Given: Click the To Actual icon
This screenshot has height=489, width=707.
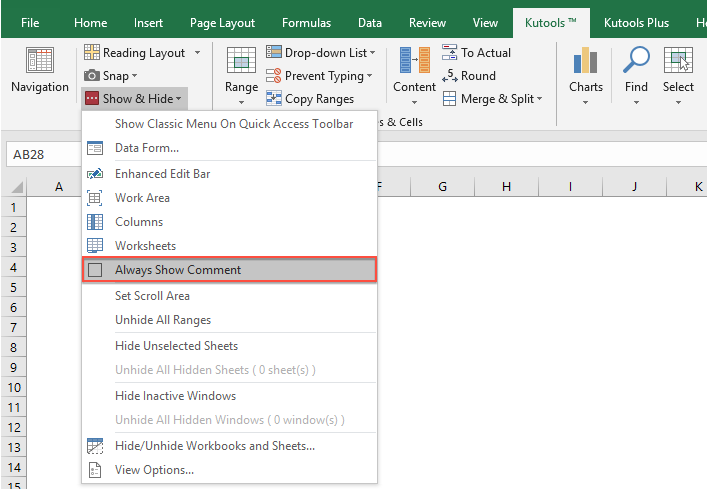Looking at the screenshot, I should (x=450, y=52).
